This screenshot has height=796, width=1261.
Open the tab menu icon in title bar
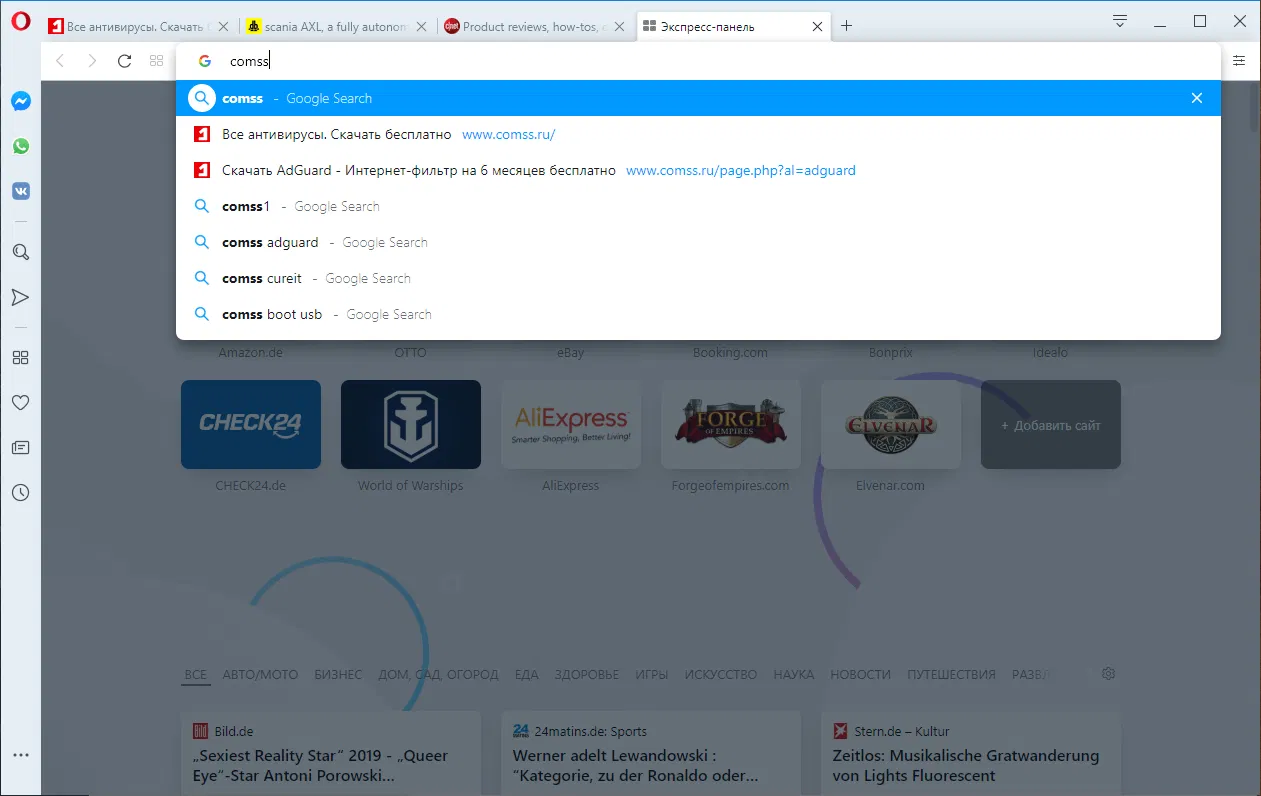tap(1120, 22)
